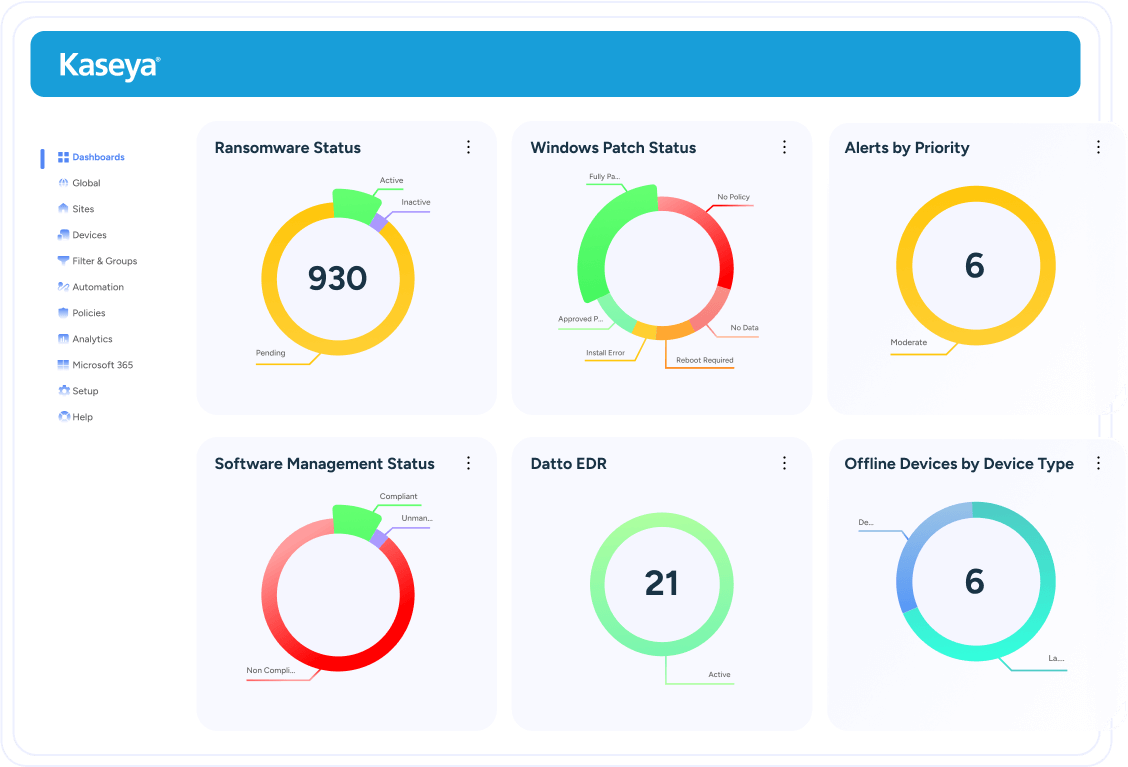Viewport: 1128px width, 767px height.
Task: Open Ransomware Status widget options menu
Action: (468, 147)
